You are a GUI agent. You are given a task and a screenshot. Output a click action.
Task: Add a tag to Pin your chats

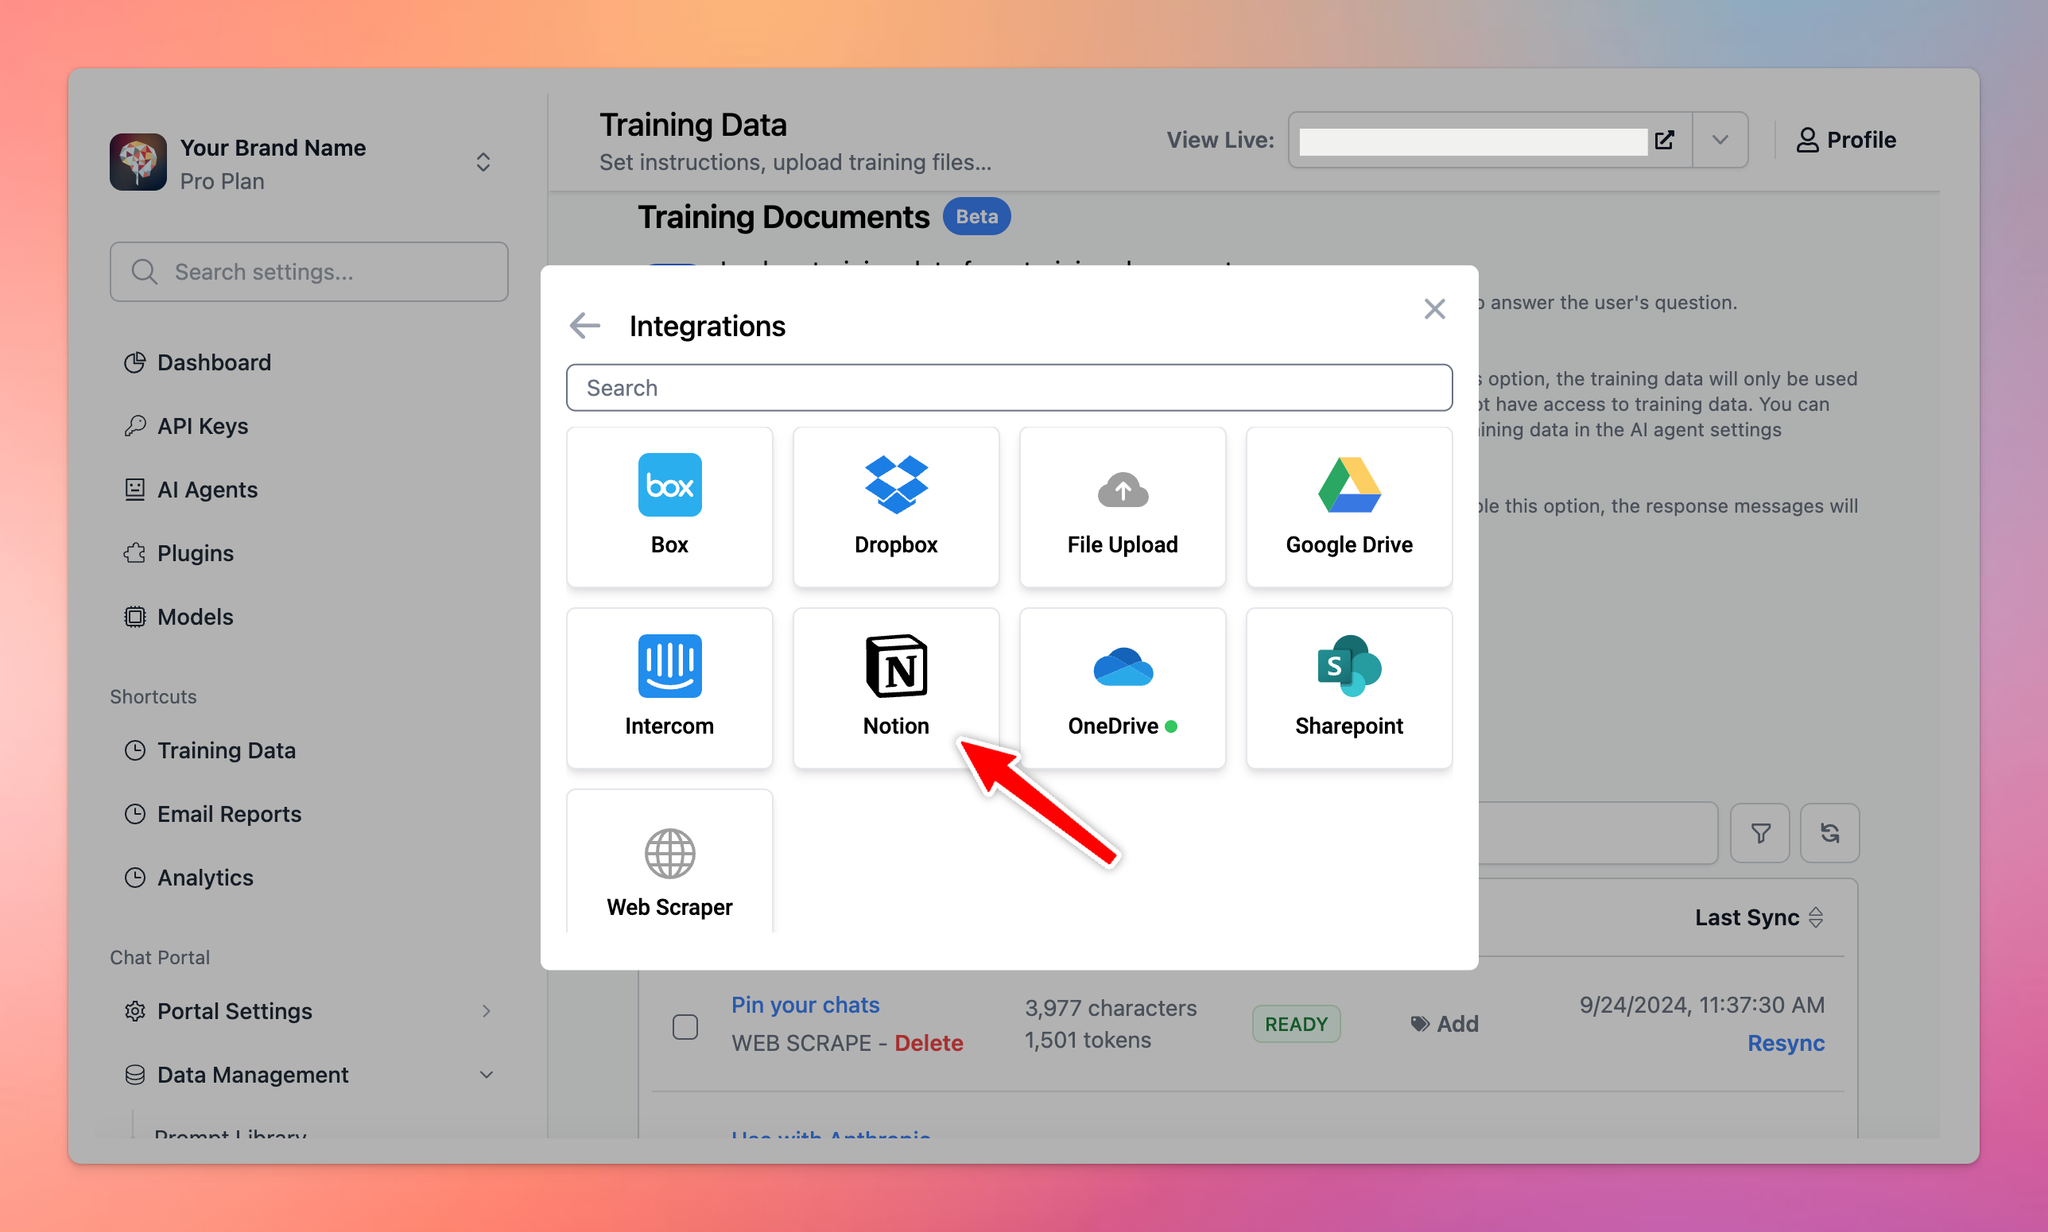1444,1024
